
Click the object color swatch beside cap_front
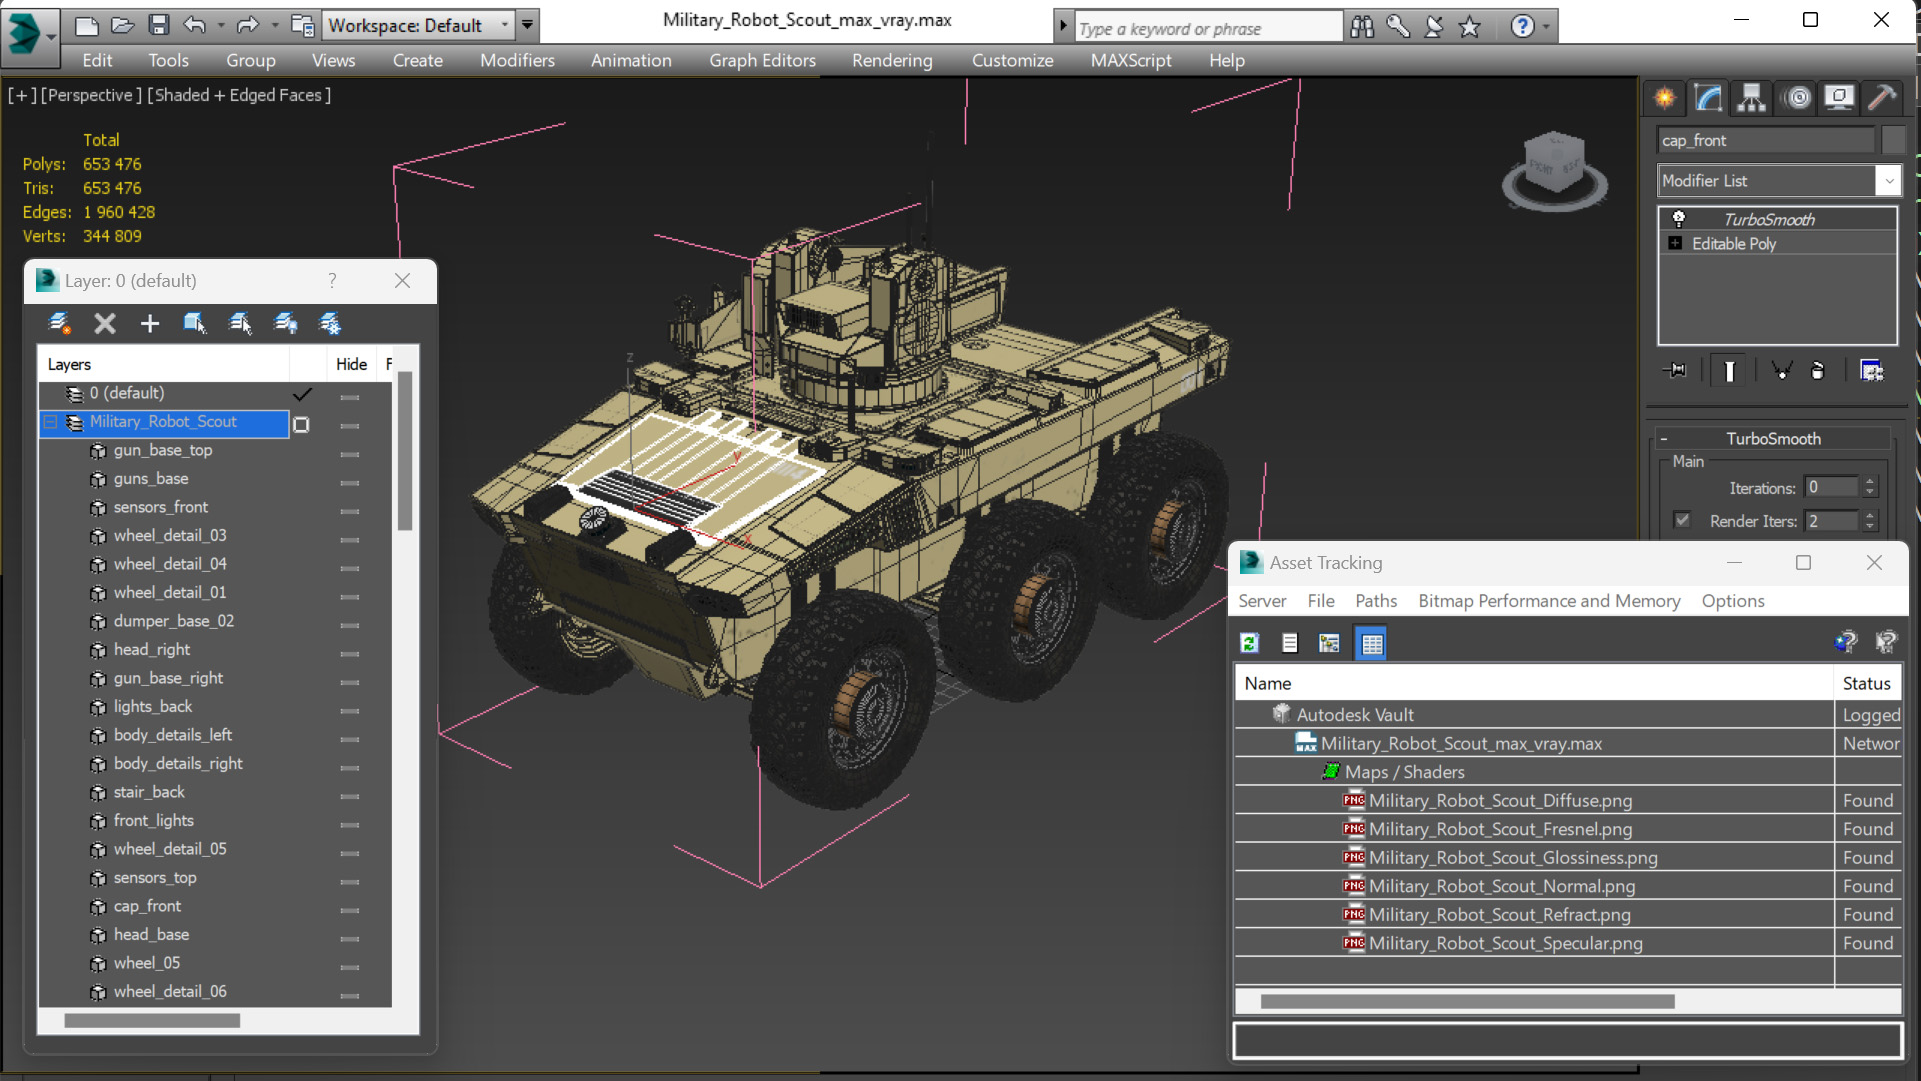point(1893,140)
